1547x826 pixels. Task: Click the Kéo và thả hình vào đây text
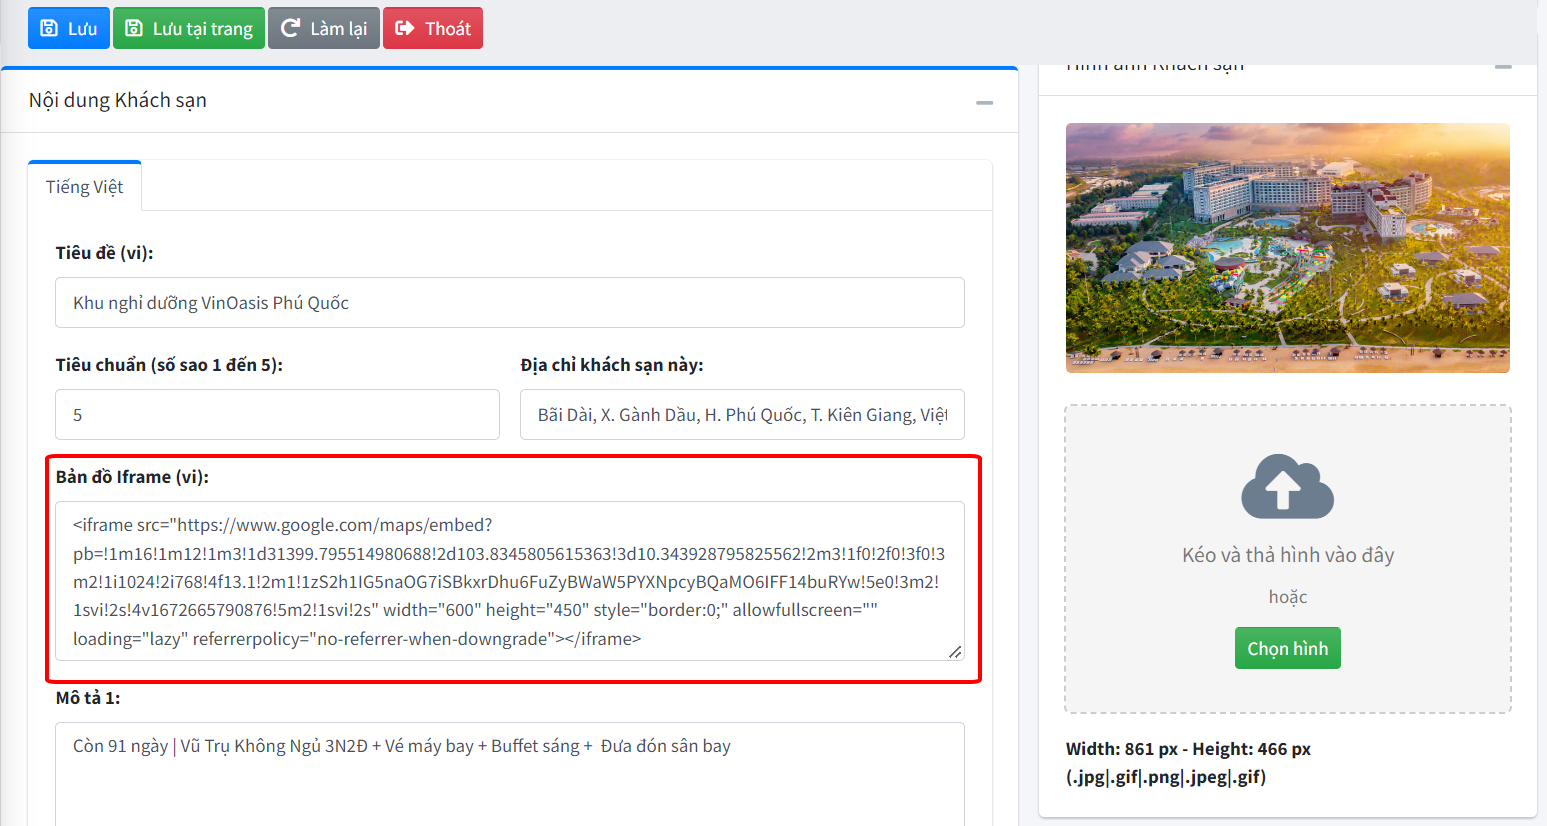tap(1288, 555)
